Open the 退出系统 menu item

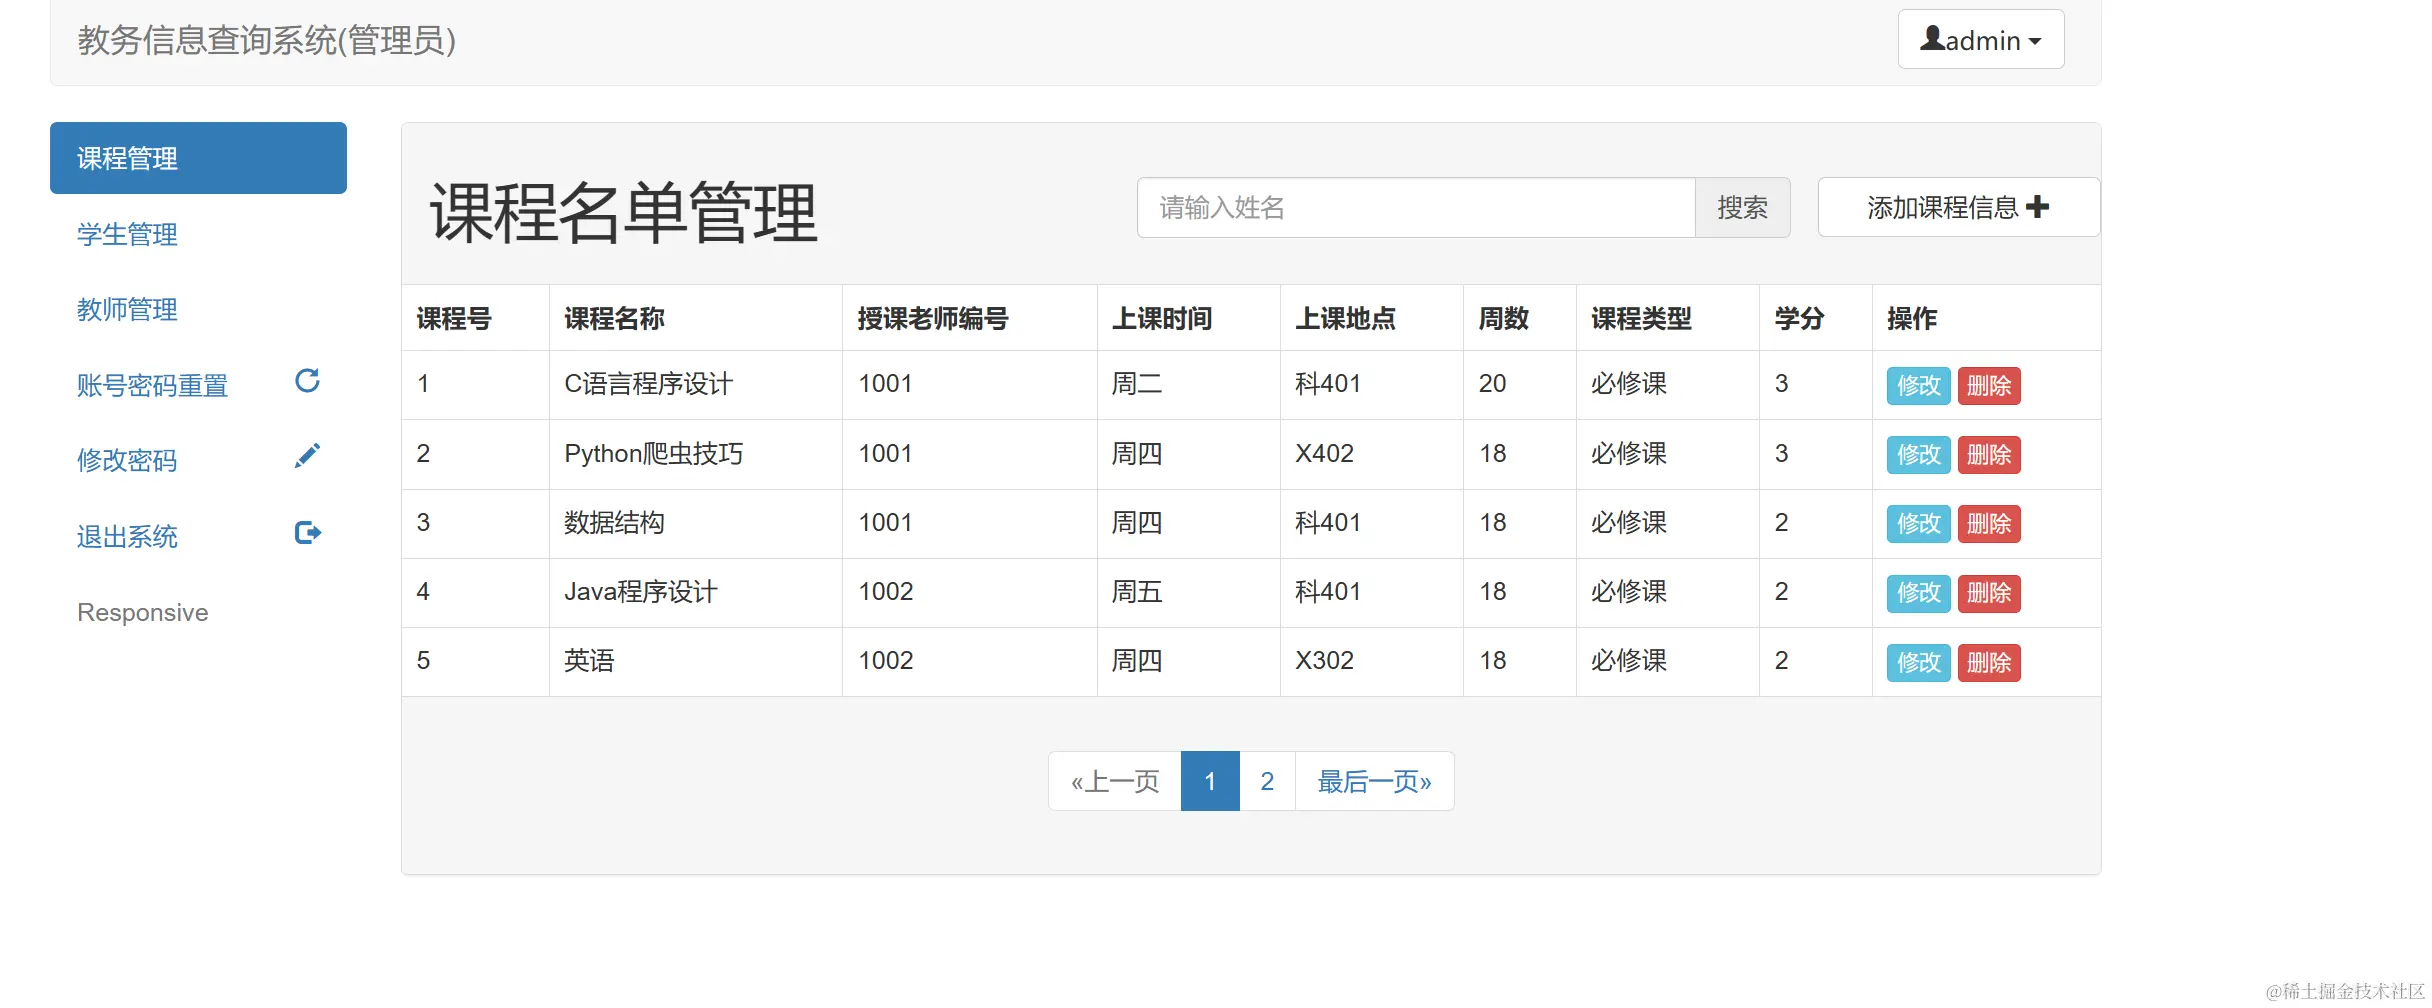127,536
